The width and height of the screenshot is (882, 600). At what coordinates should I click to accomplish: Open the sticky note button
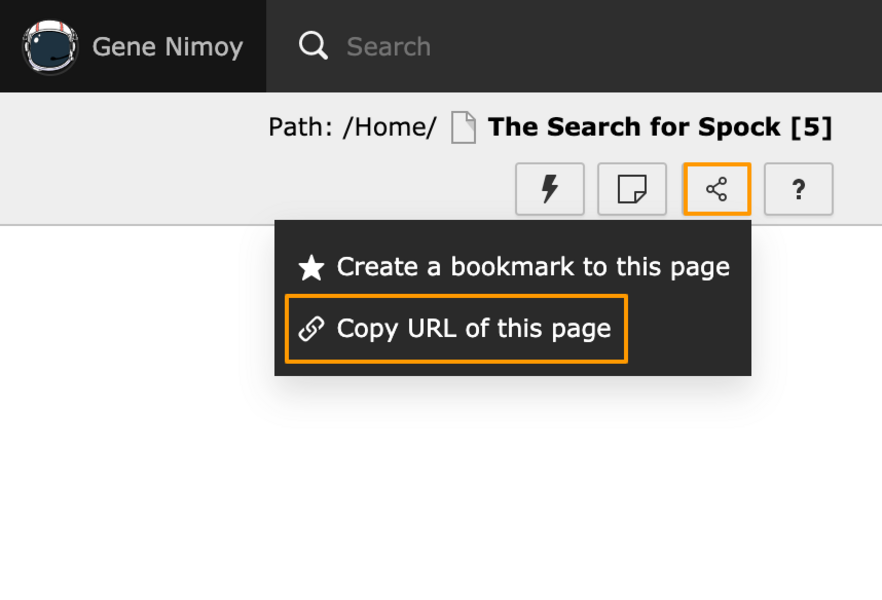point(632,189)
